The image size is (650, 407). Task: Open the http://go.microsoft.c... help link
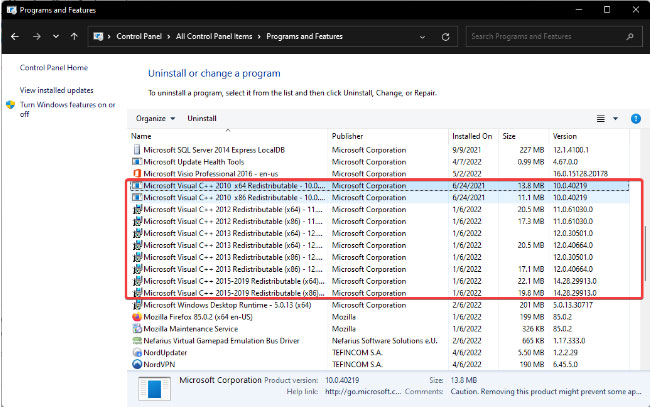pyautogui.click(x=363, y=392)
